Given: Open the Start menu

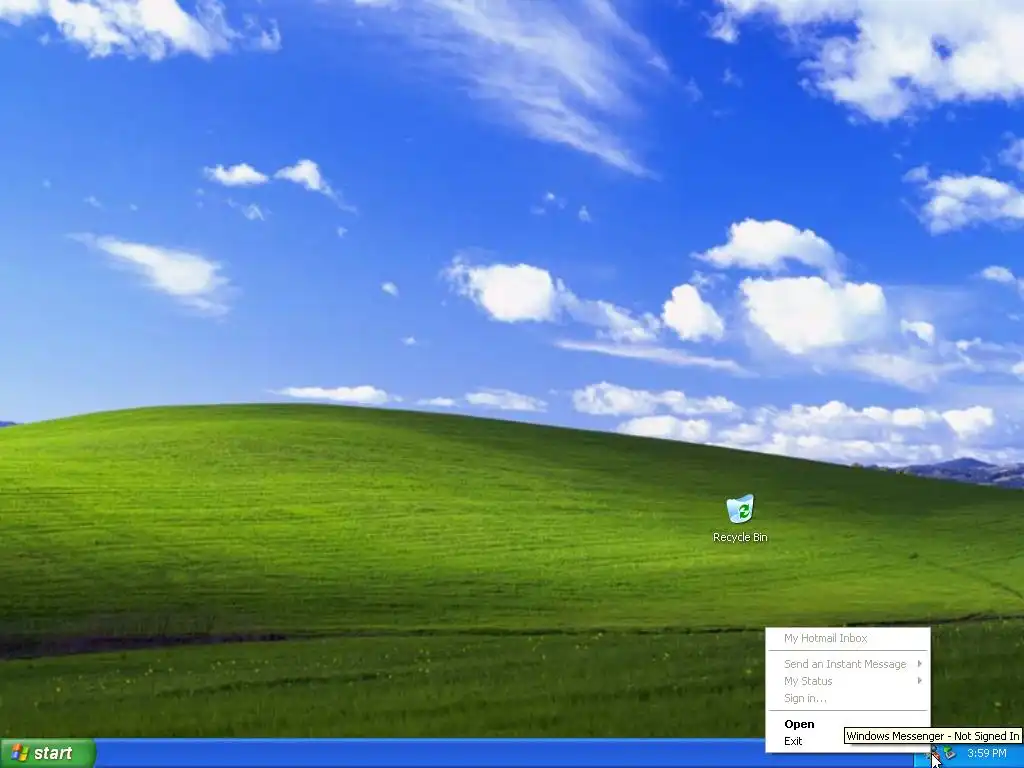Looking at the screenshot, I should tap(48, 754).
